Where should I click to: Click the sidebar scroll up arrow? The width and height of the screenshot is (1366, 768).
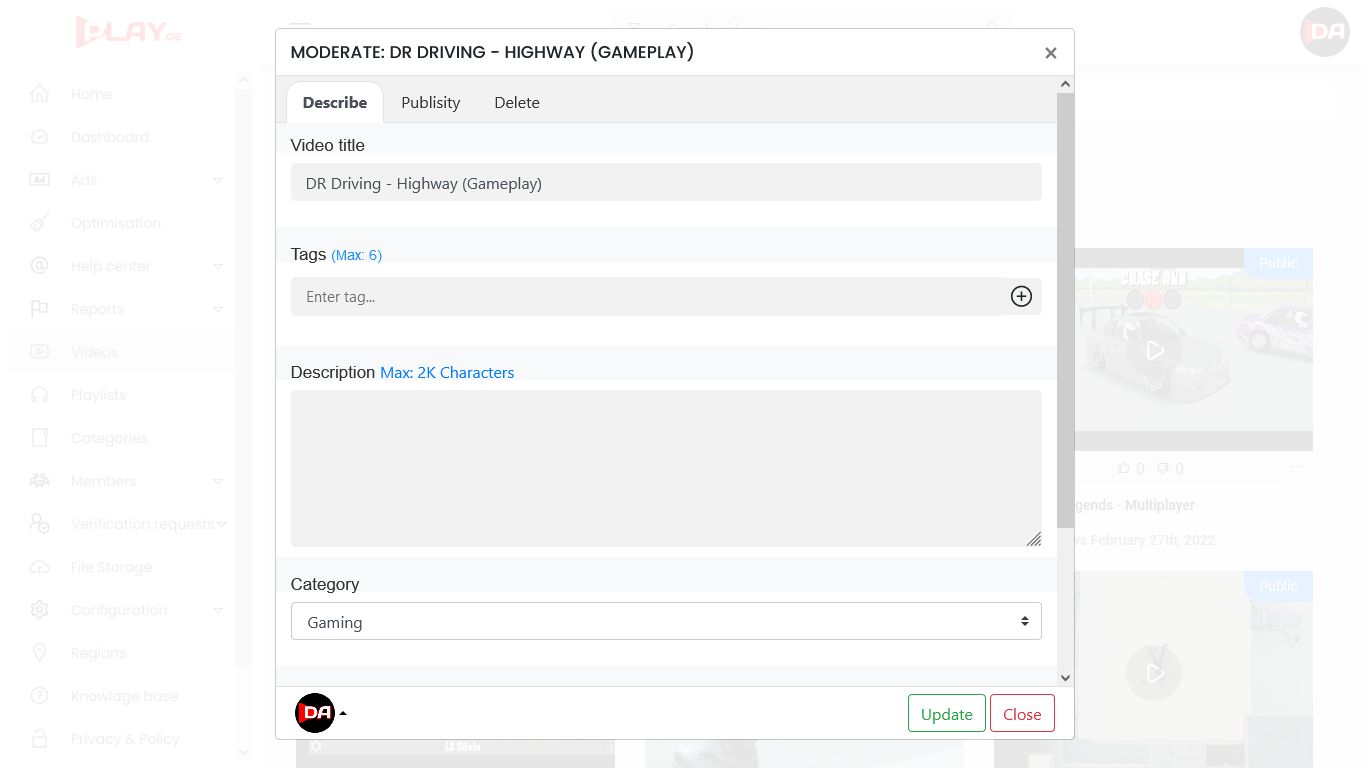click(x=243, y=81)
